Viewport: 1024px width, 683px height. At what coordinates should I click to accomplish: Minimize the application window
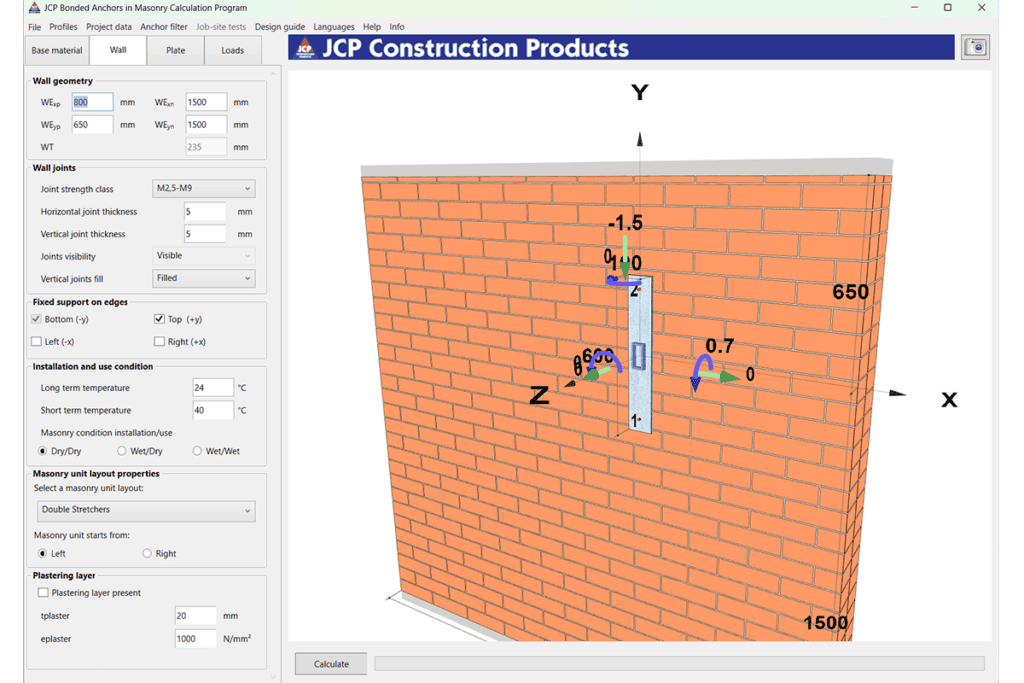[x=914, y=8]
